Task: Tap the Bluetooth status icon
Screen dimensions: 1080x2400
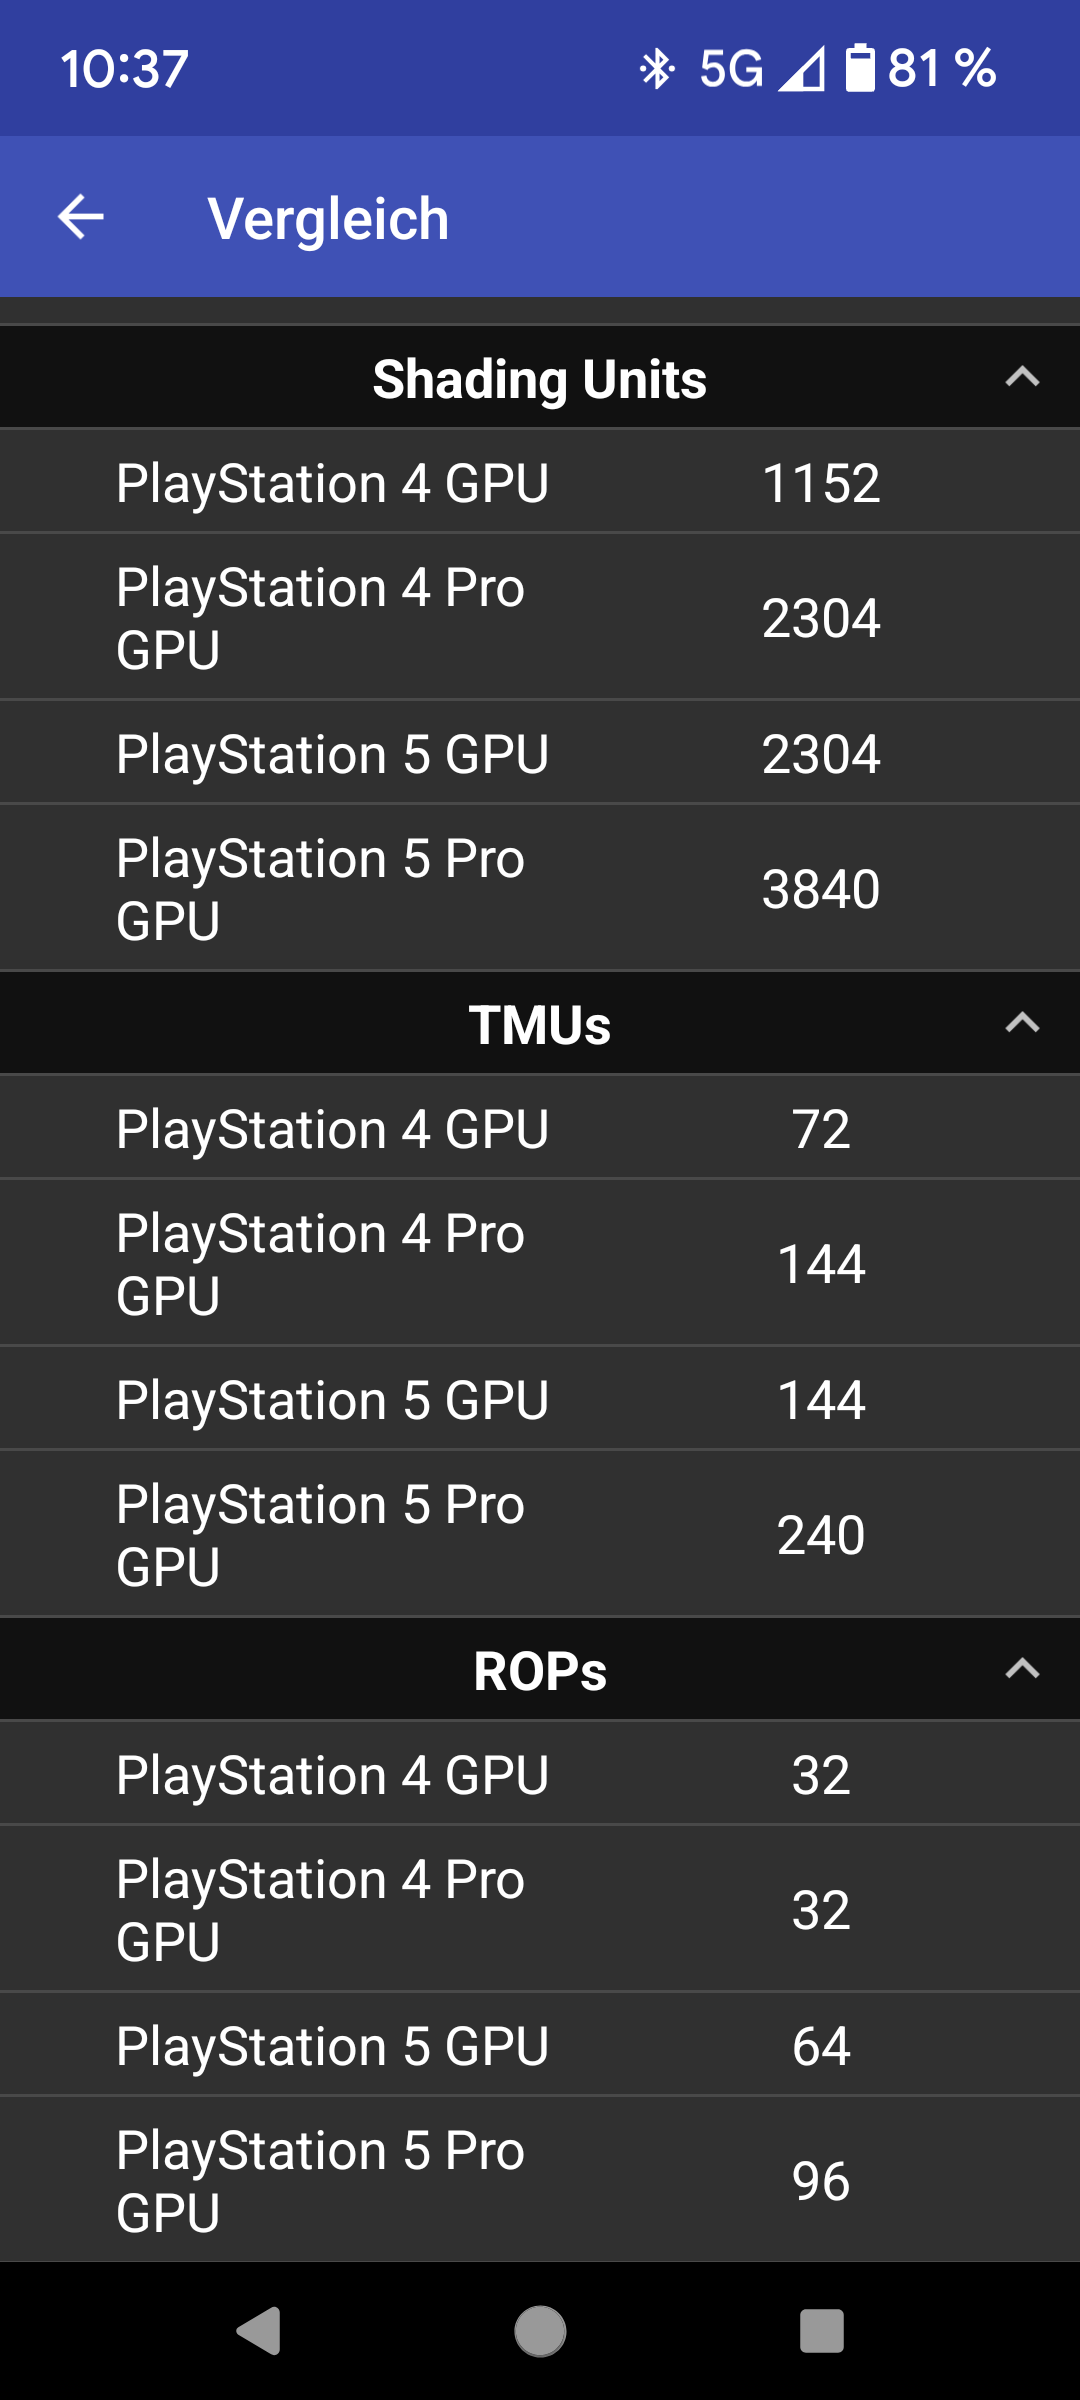Action: (x=657, y=68)
